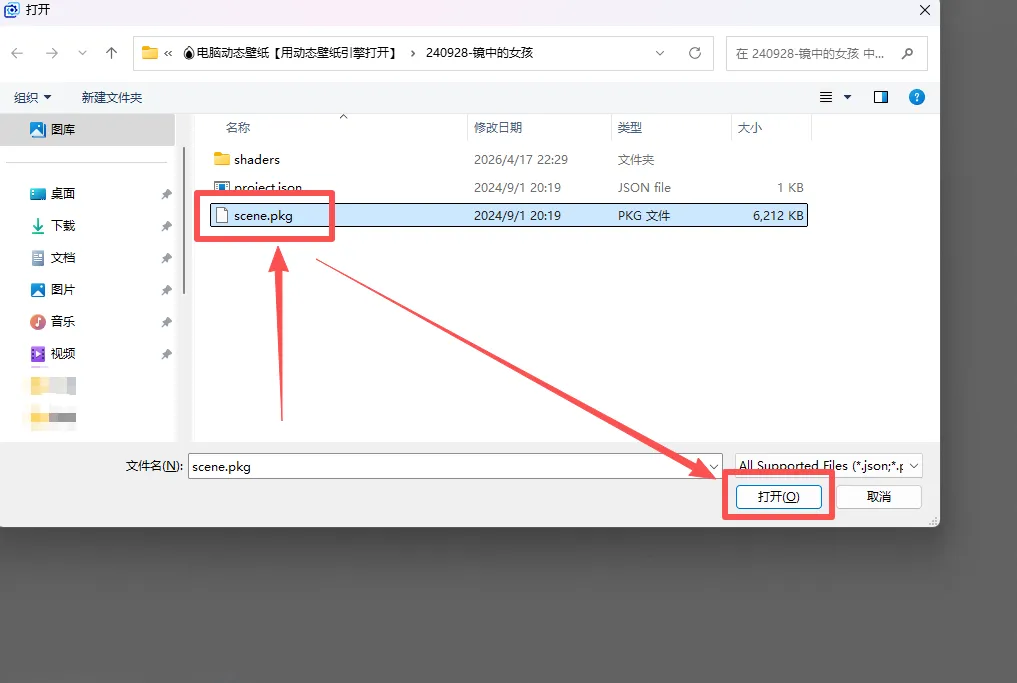
Task: Click the pin icon beside 音乐
Action: tap(167, 322)
